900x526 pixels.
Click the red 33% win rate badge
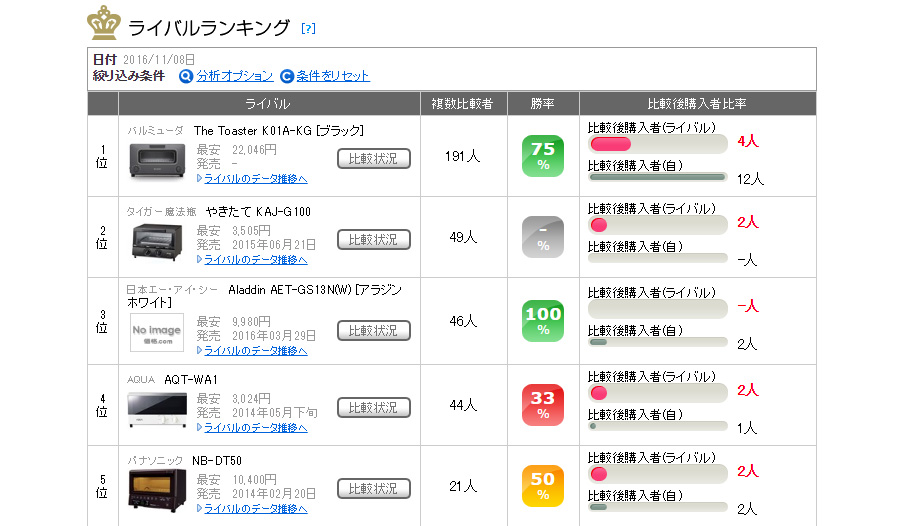pos(542,405)
